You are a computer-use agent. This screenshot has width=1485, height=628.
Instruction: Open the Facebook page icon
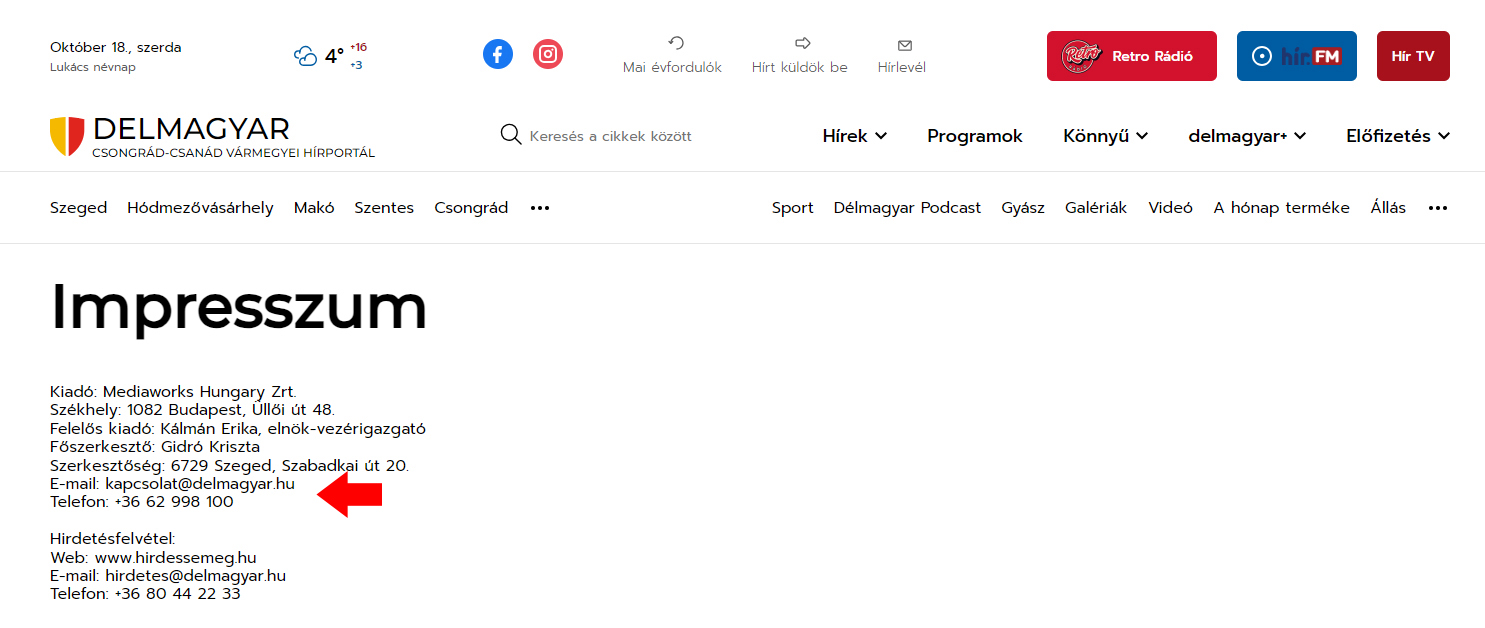498,54
